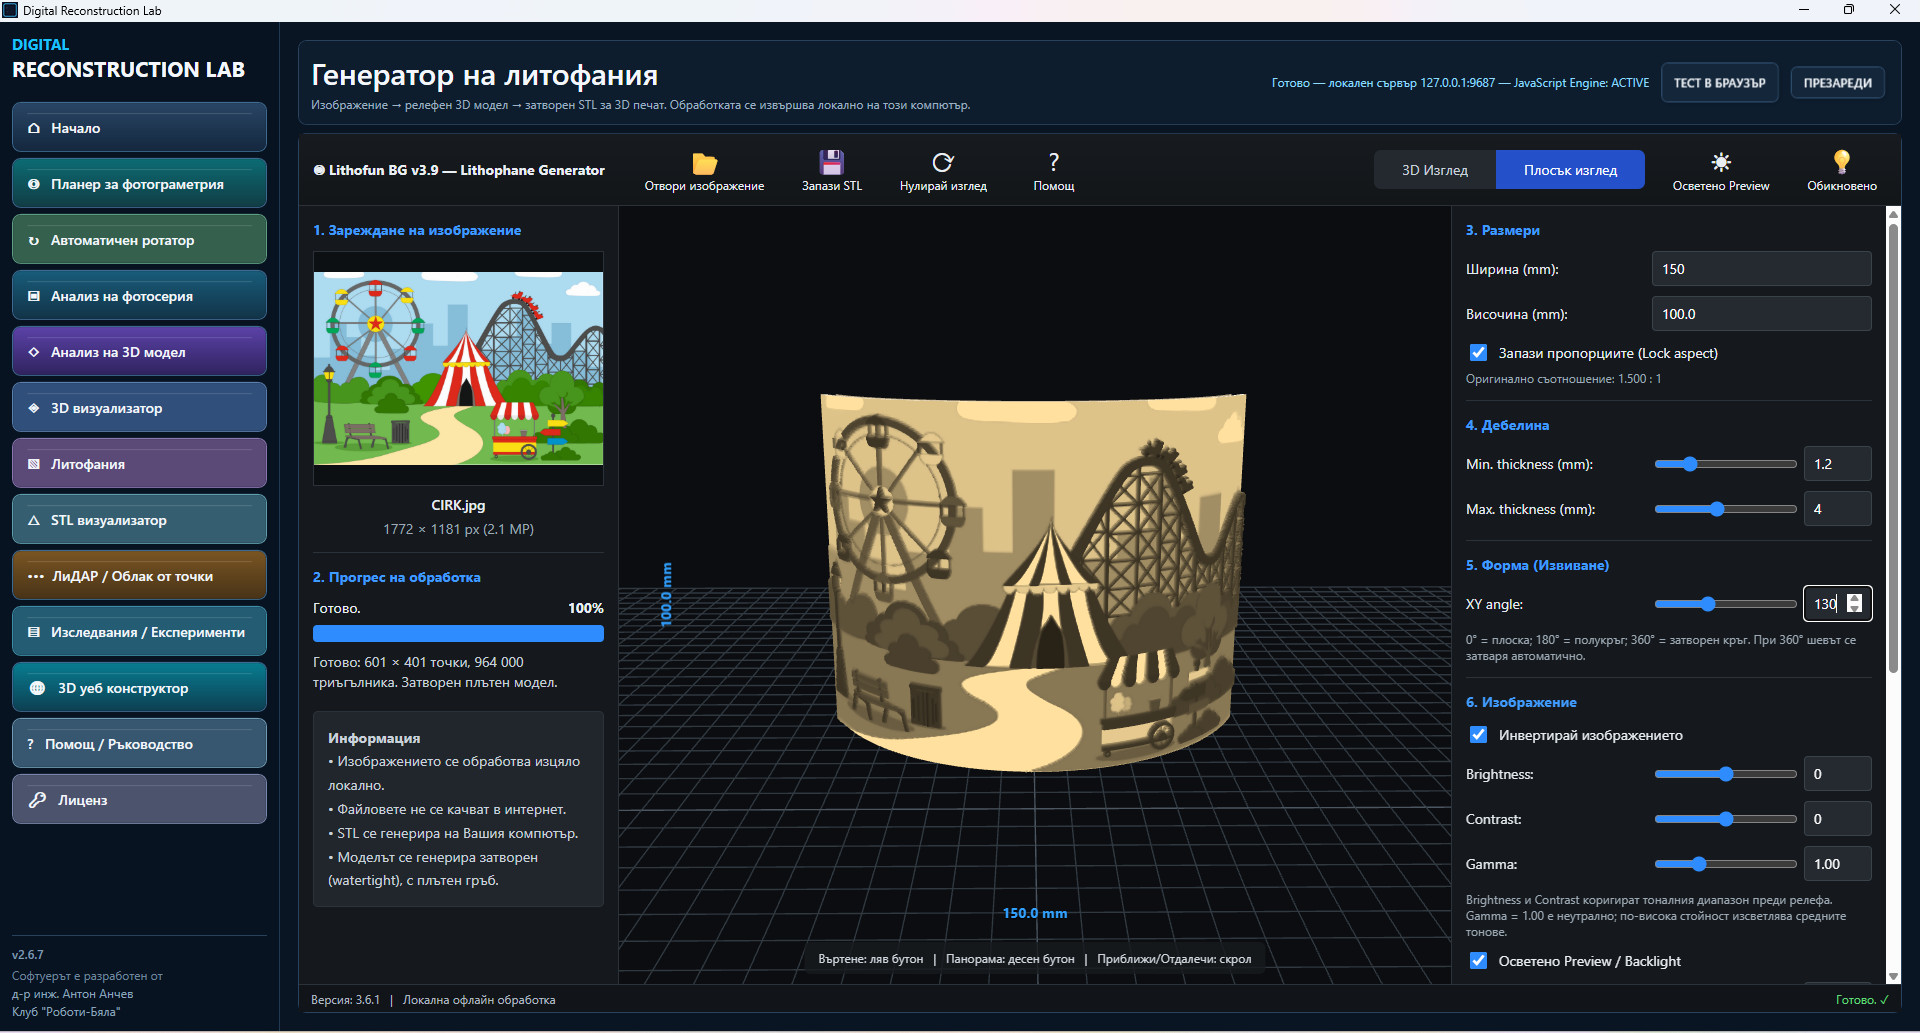Open 3D уеб конструктор globe item
1920x1033 pixels.
click(x=139, y=687)
